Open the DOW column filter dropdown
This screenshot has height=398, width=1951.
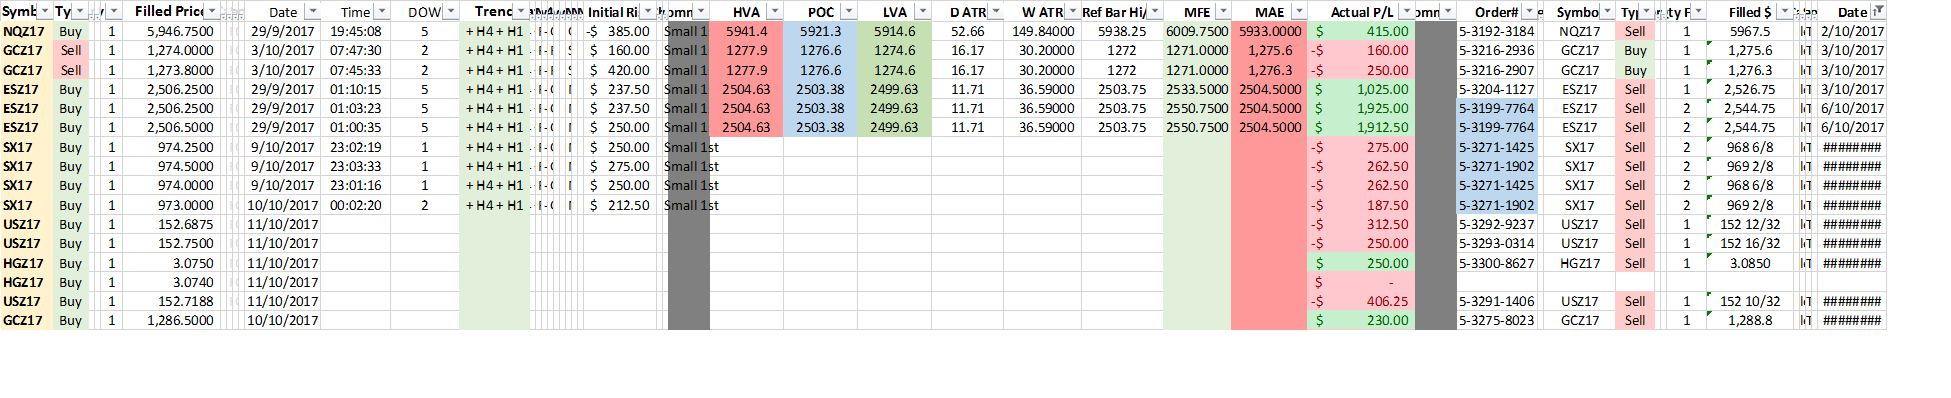tap(450, 11)
